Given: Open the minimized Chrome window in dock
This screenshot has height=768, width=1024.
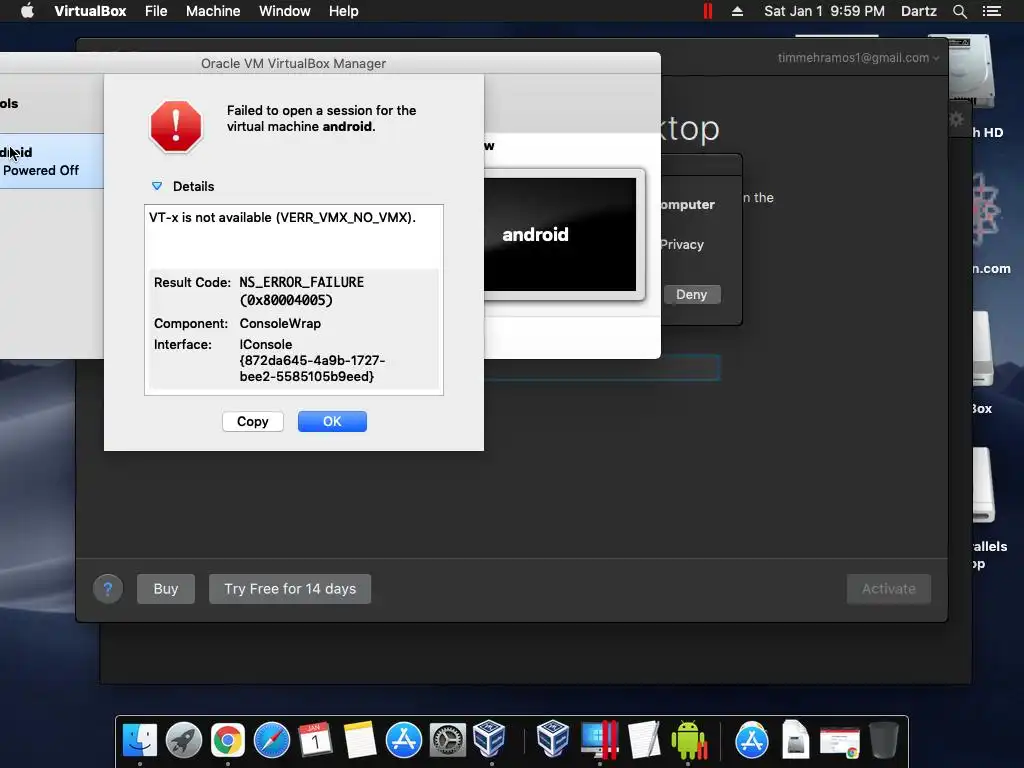Looking at the screenshot, I should [x=840, y=741].
